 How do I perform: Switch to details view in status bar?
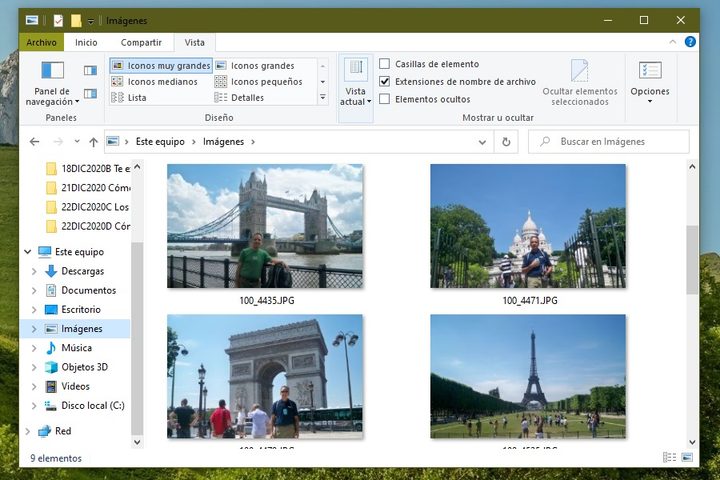tap(669, 457)
